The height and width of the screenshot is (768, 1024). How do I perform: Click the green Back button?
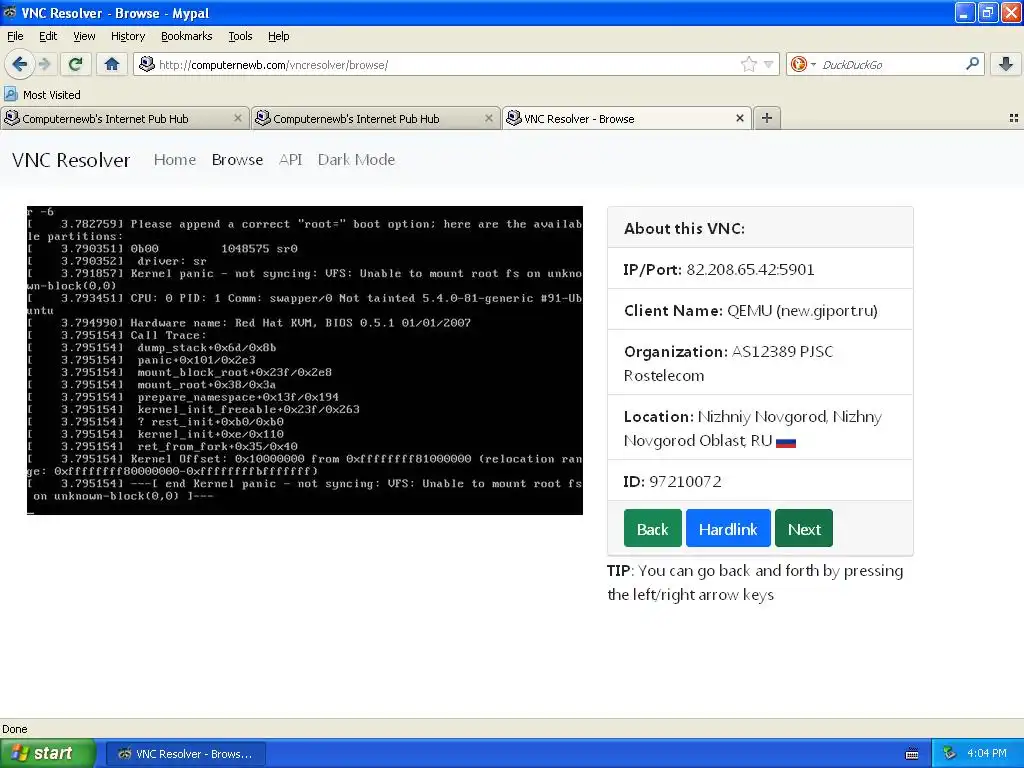652,528
